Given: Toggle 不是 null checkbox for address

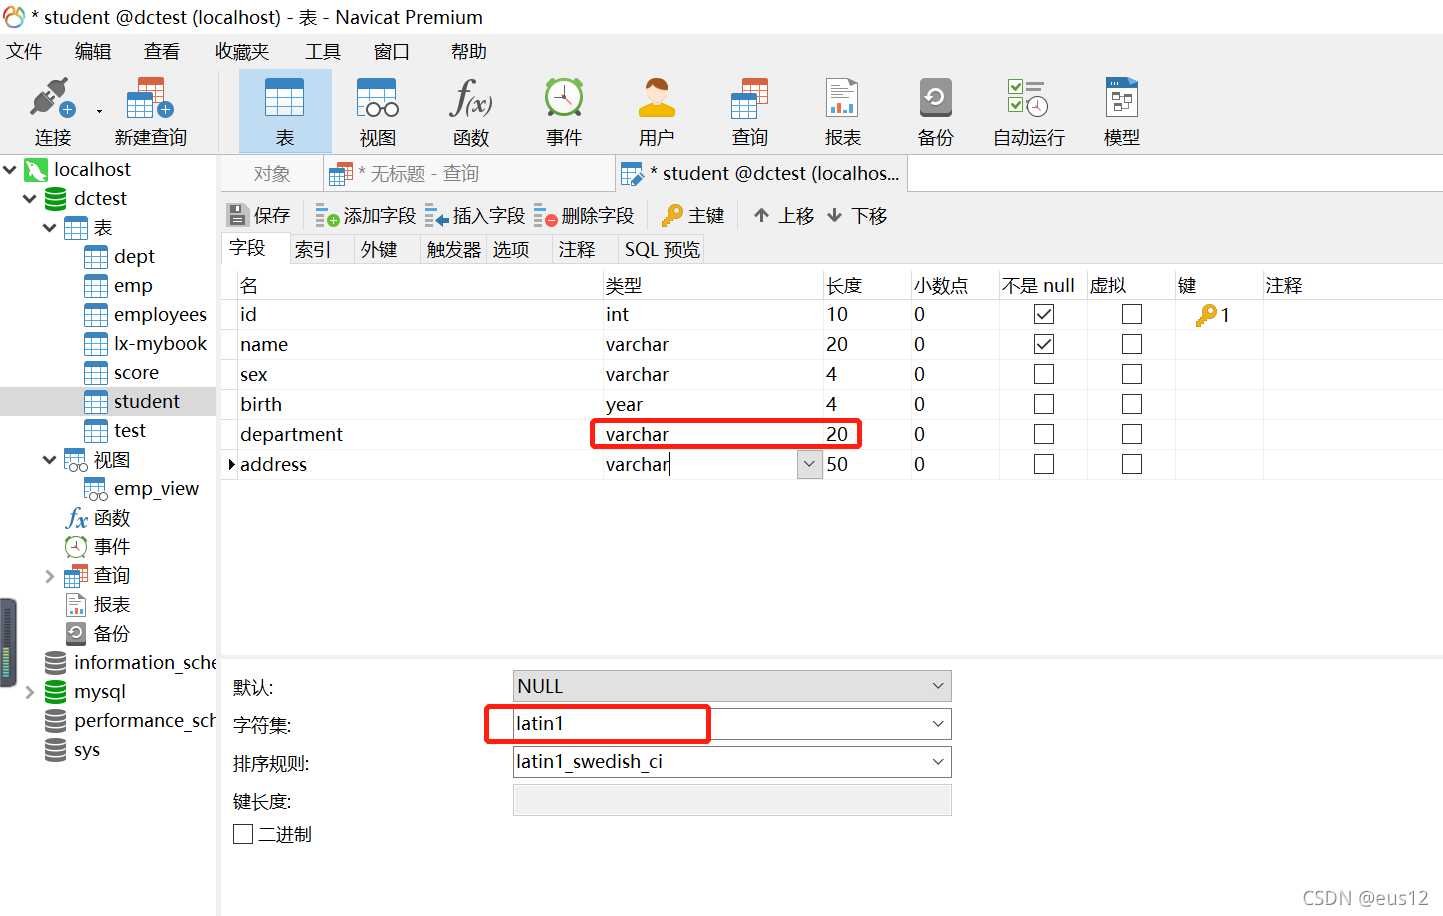Looking at the screenshot, I should (1044, 464).
